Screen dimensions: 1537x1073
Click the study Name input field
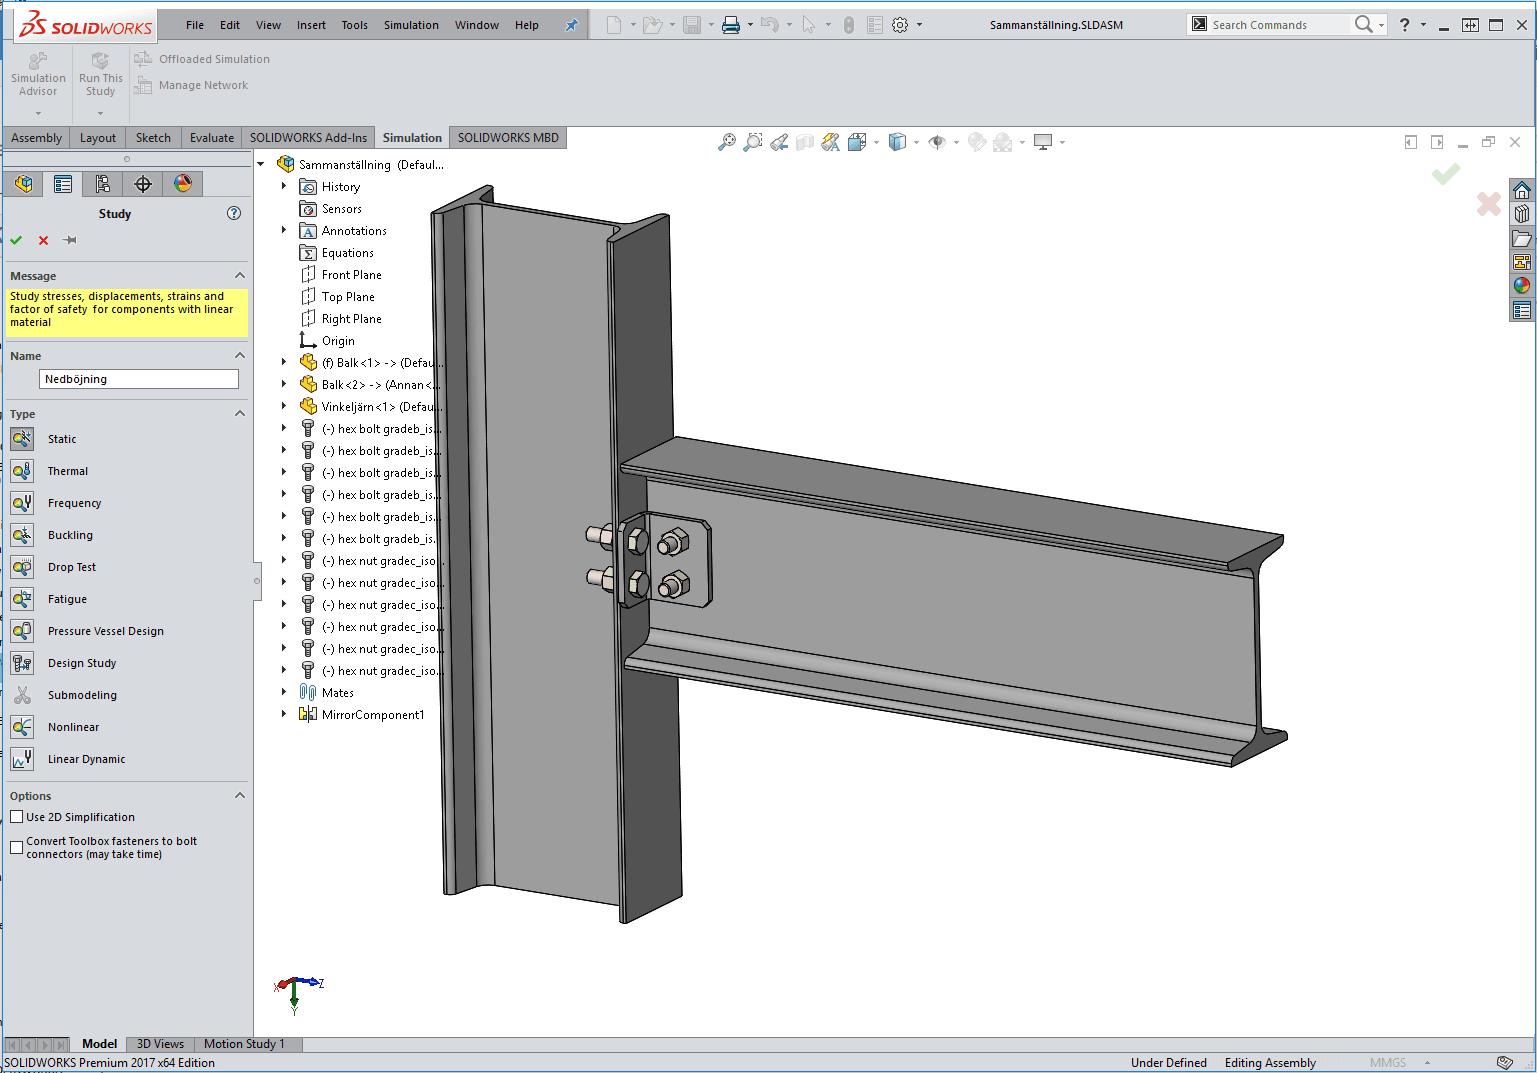pyautogui.click(x=139, y=379)
